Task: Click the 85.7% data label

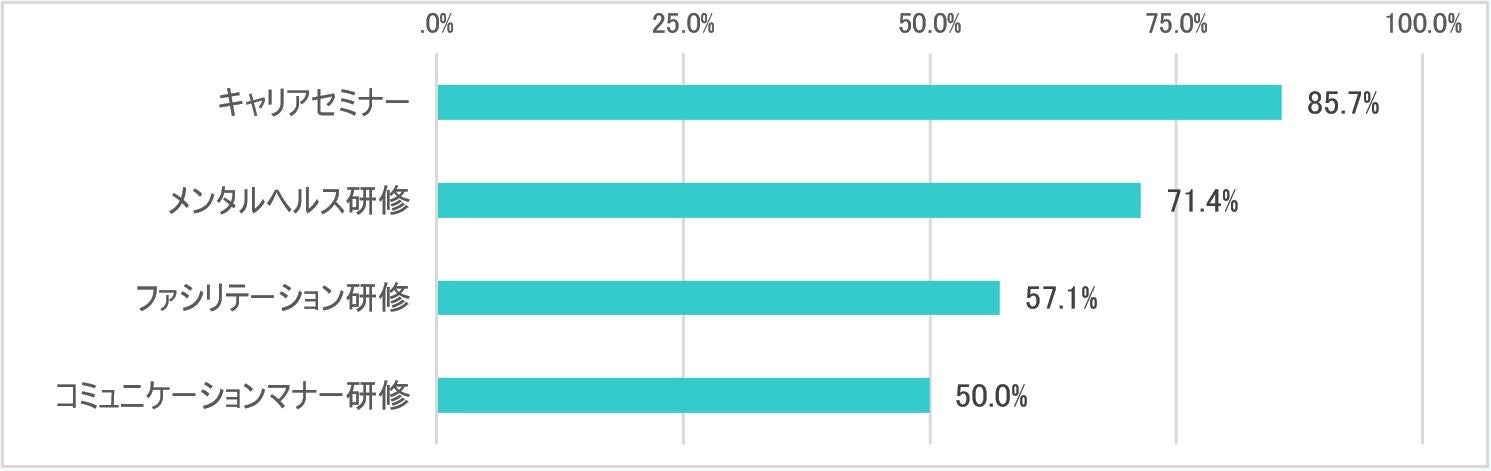Action: coord(1343,103)
